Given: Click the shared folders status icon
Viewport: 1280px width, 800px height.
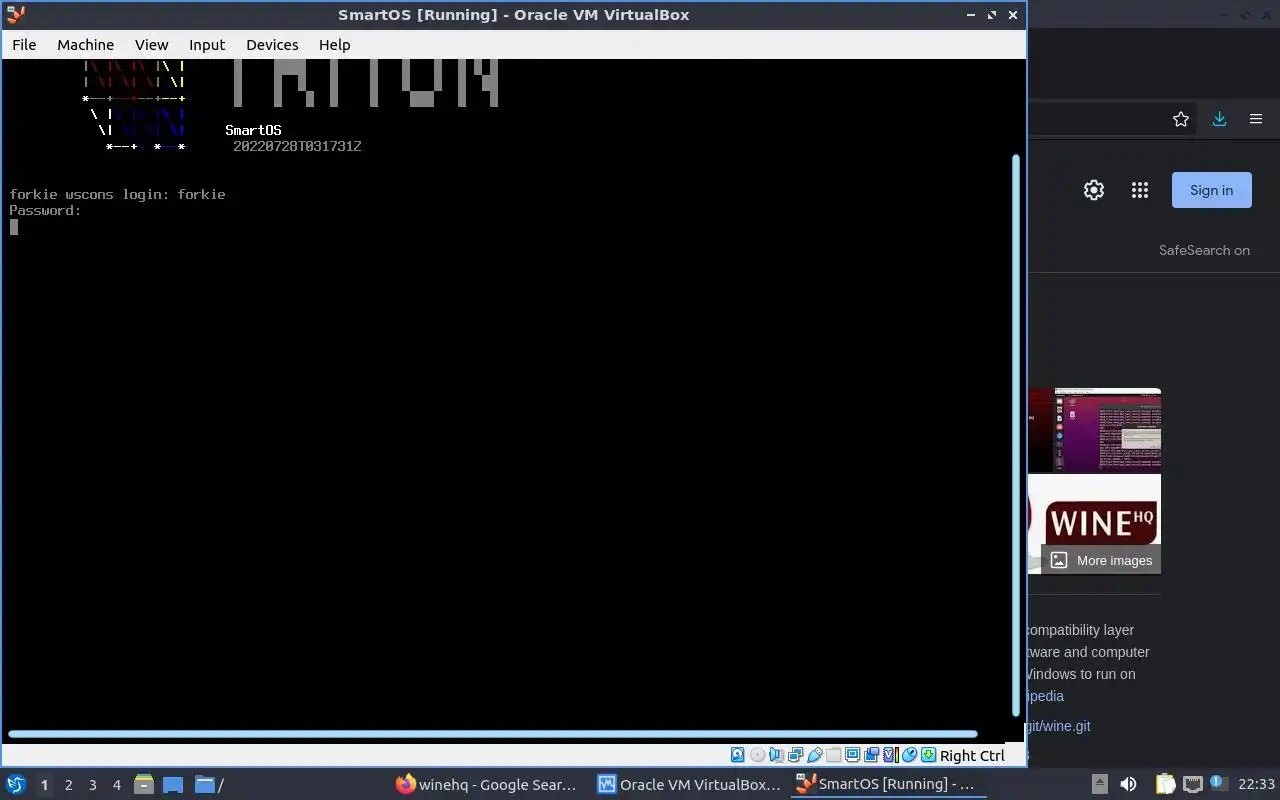Looking at the screenshot, I should click(834, 755).
